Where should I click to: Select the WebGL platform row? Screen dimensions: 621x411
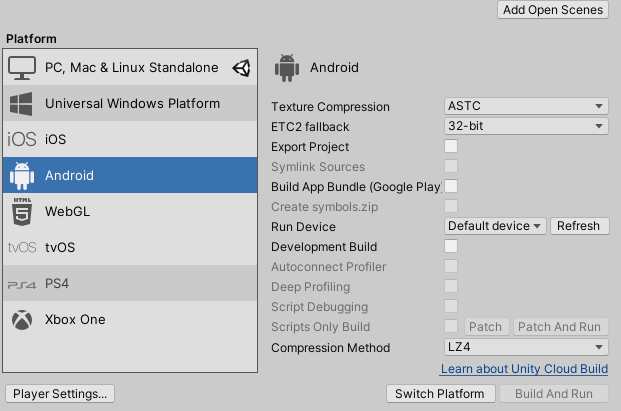tap(130, 211)
